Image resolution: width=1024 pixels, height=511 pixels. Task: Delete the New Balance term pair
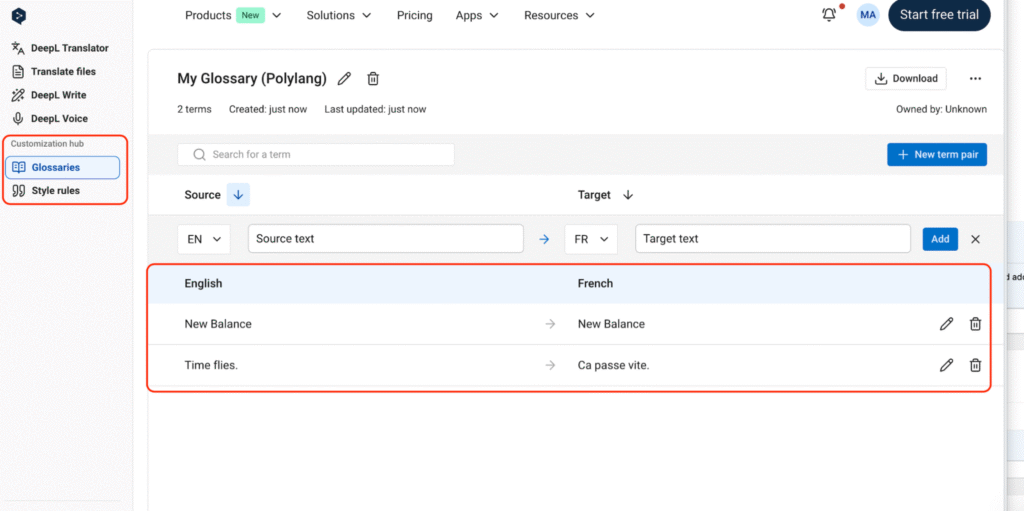975,323
